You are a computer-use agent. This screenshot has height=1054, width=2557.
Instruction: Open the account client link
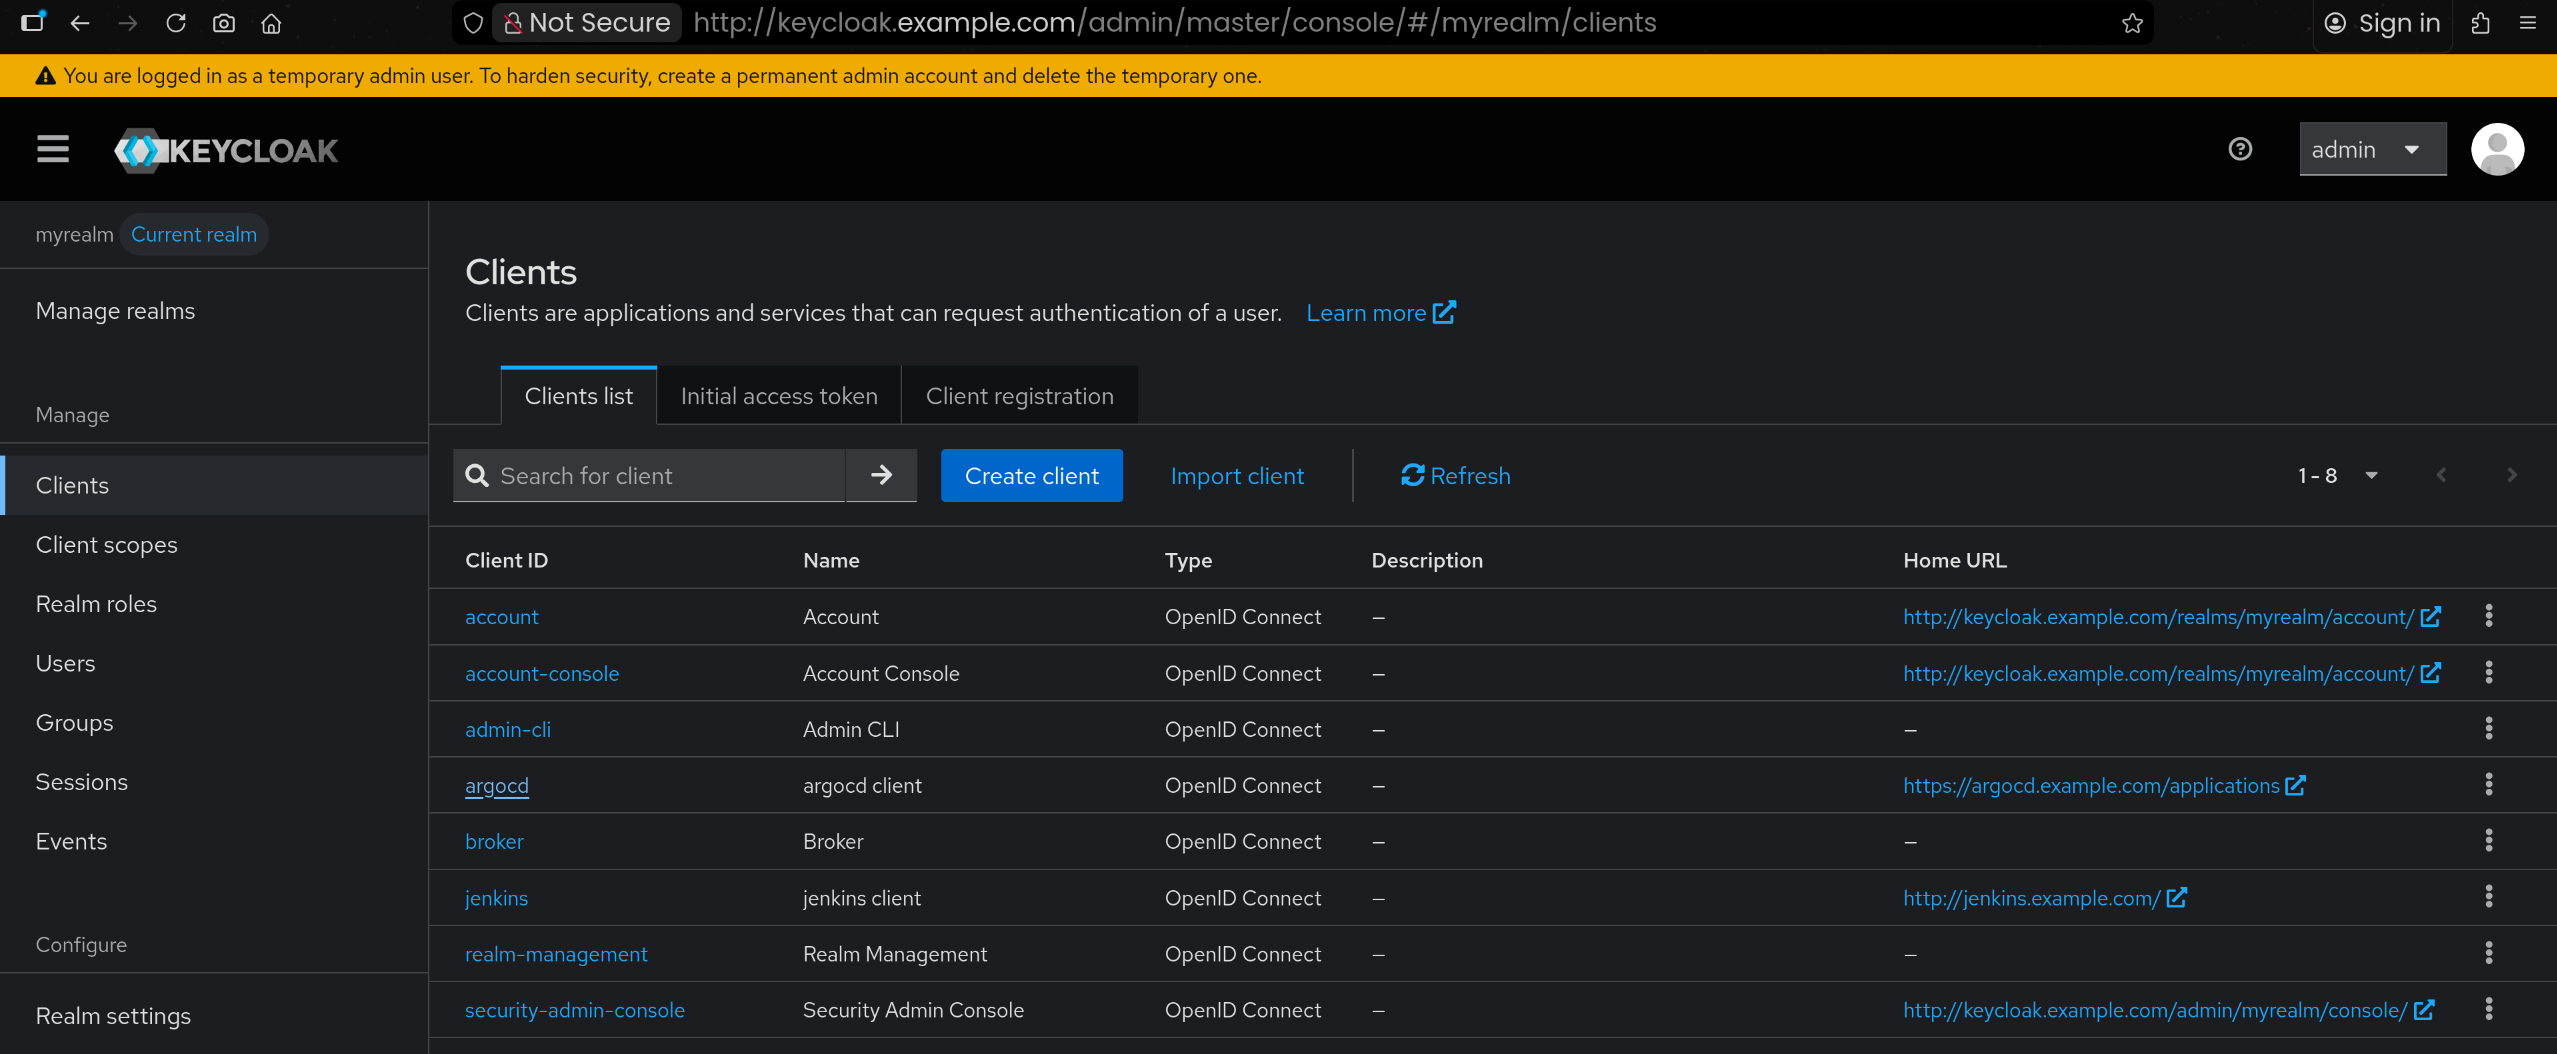501,617
